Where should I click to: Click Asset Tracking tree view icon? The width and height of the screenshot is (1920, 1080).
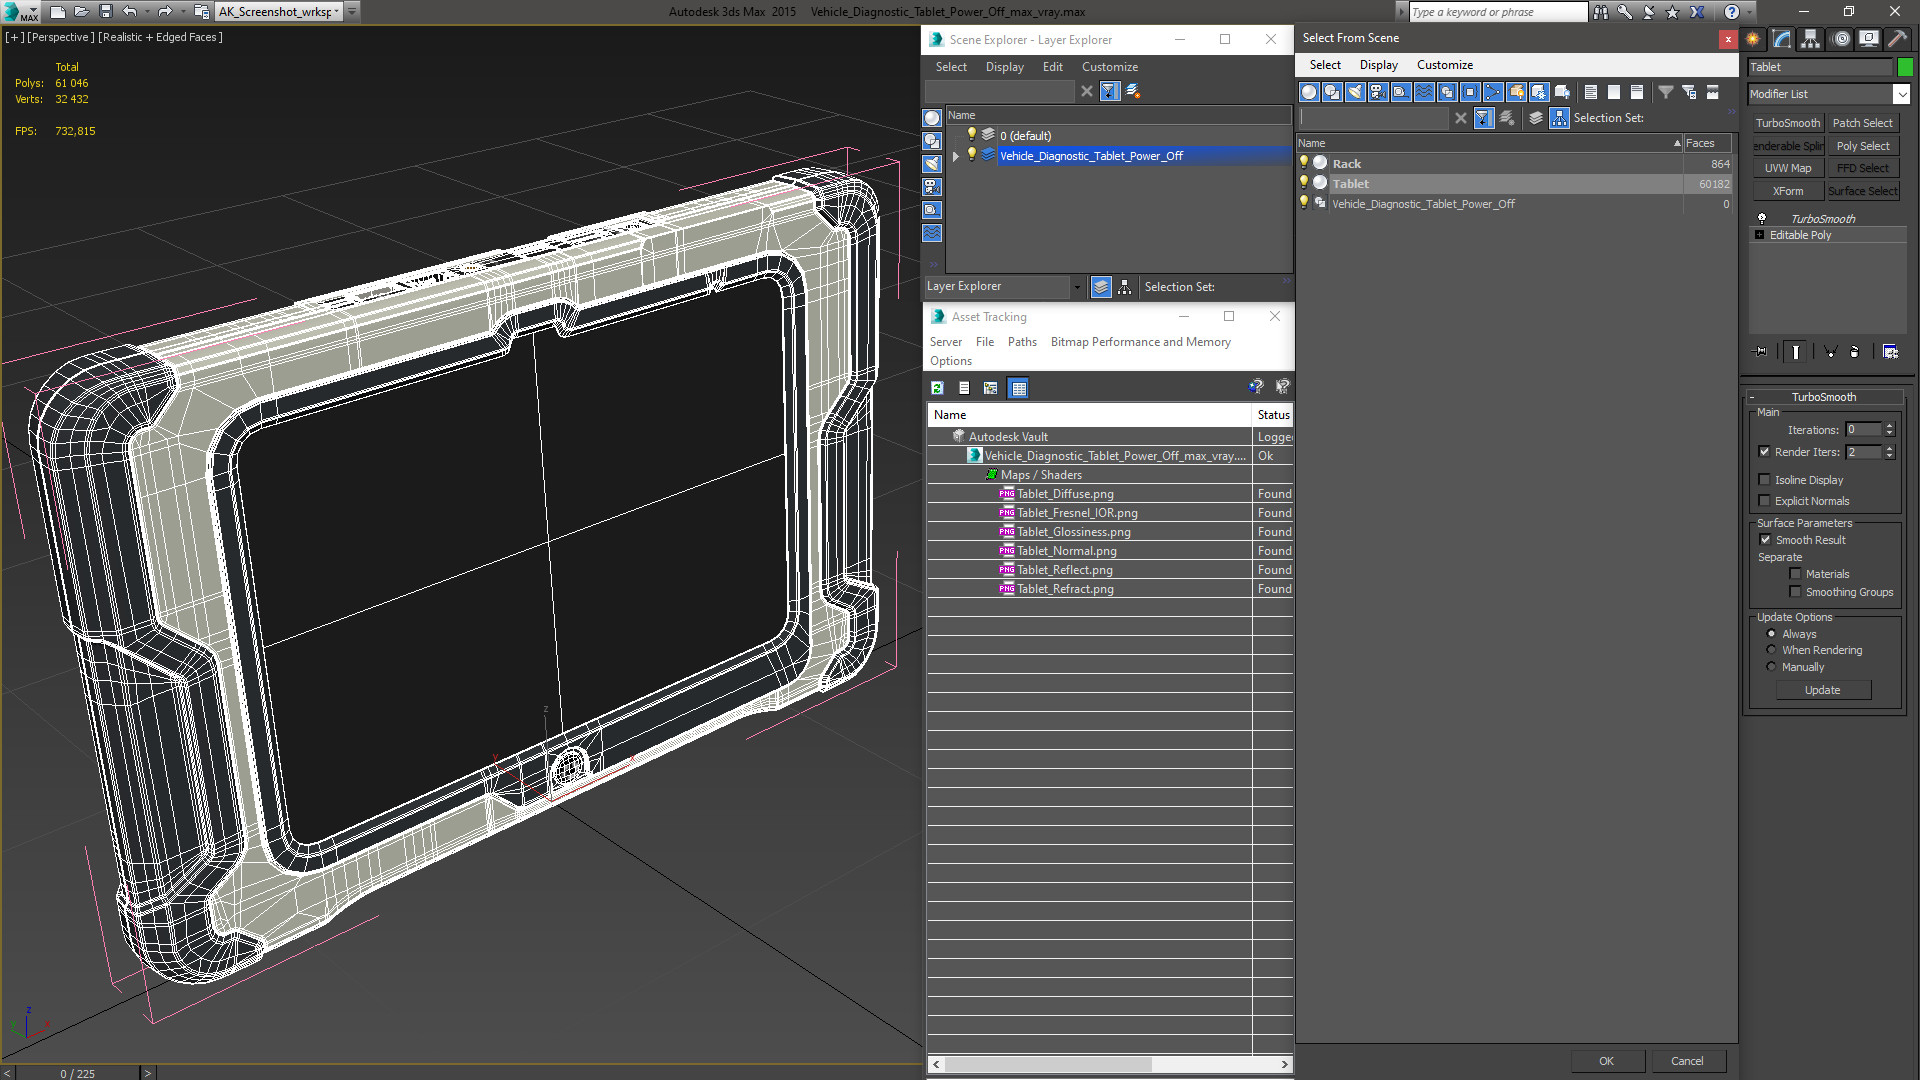pyautogui.click(x=990, y=388)
